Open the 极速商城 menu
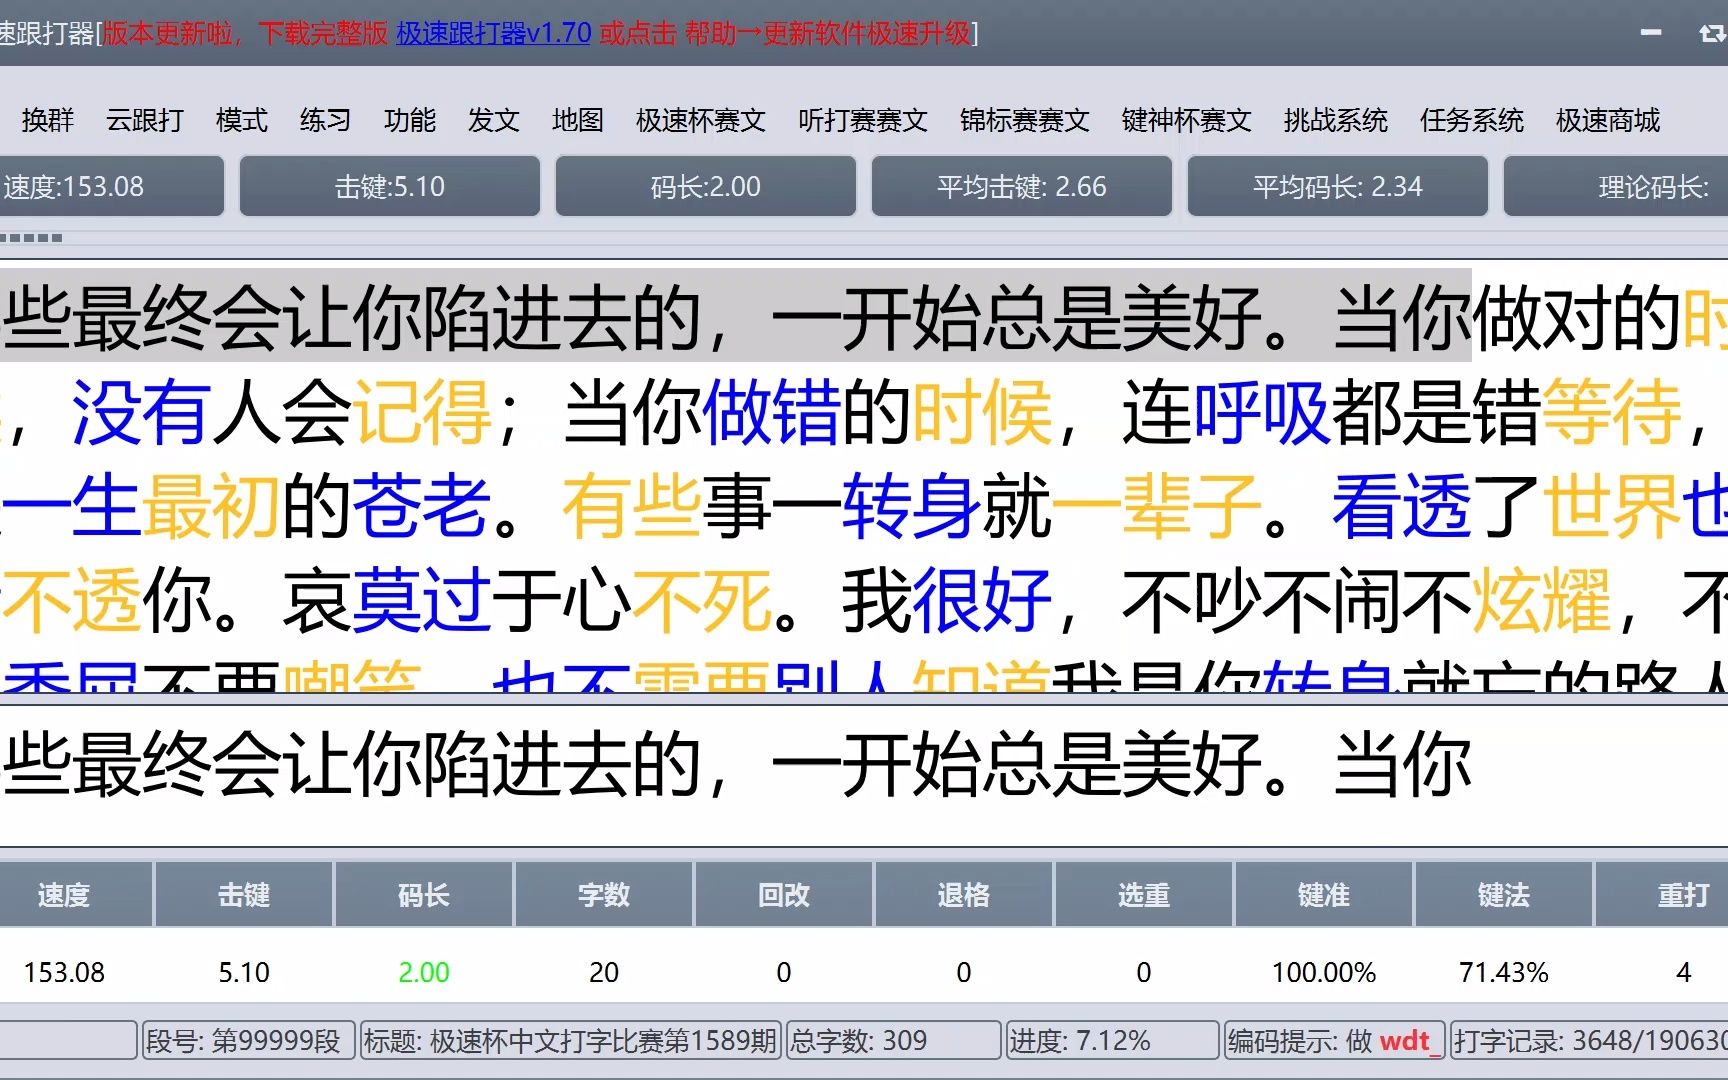The image size is (1728, 1080). tap(1608, 120)
